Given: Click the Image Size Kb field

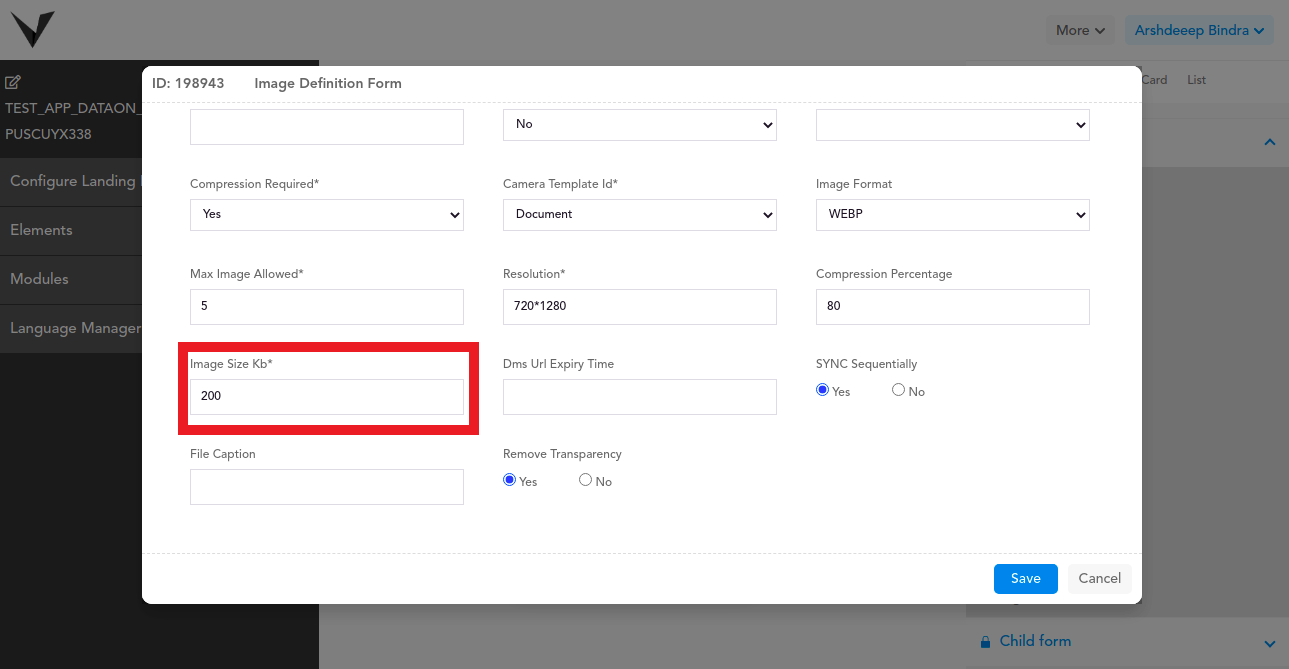Looking at the screenshot, I should [327, 397].
